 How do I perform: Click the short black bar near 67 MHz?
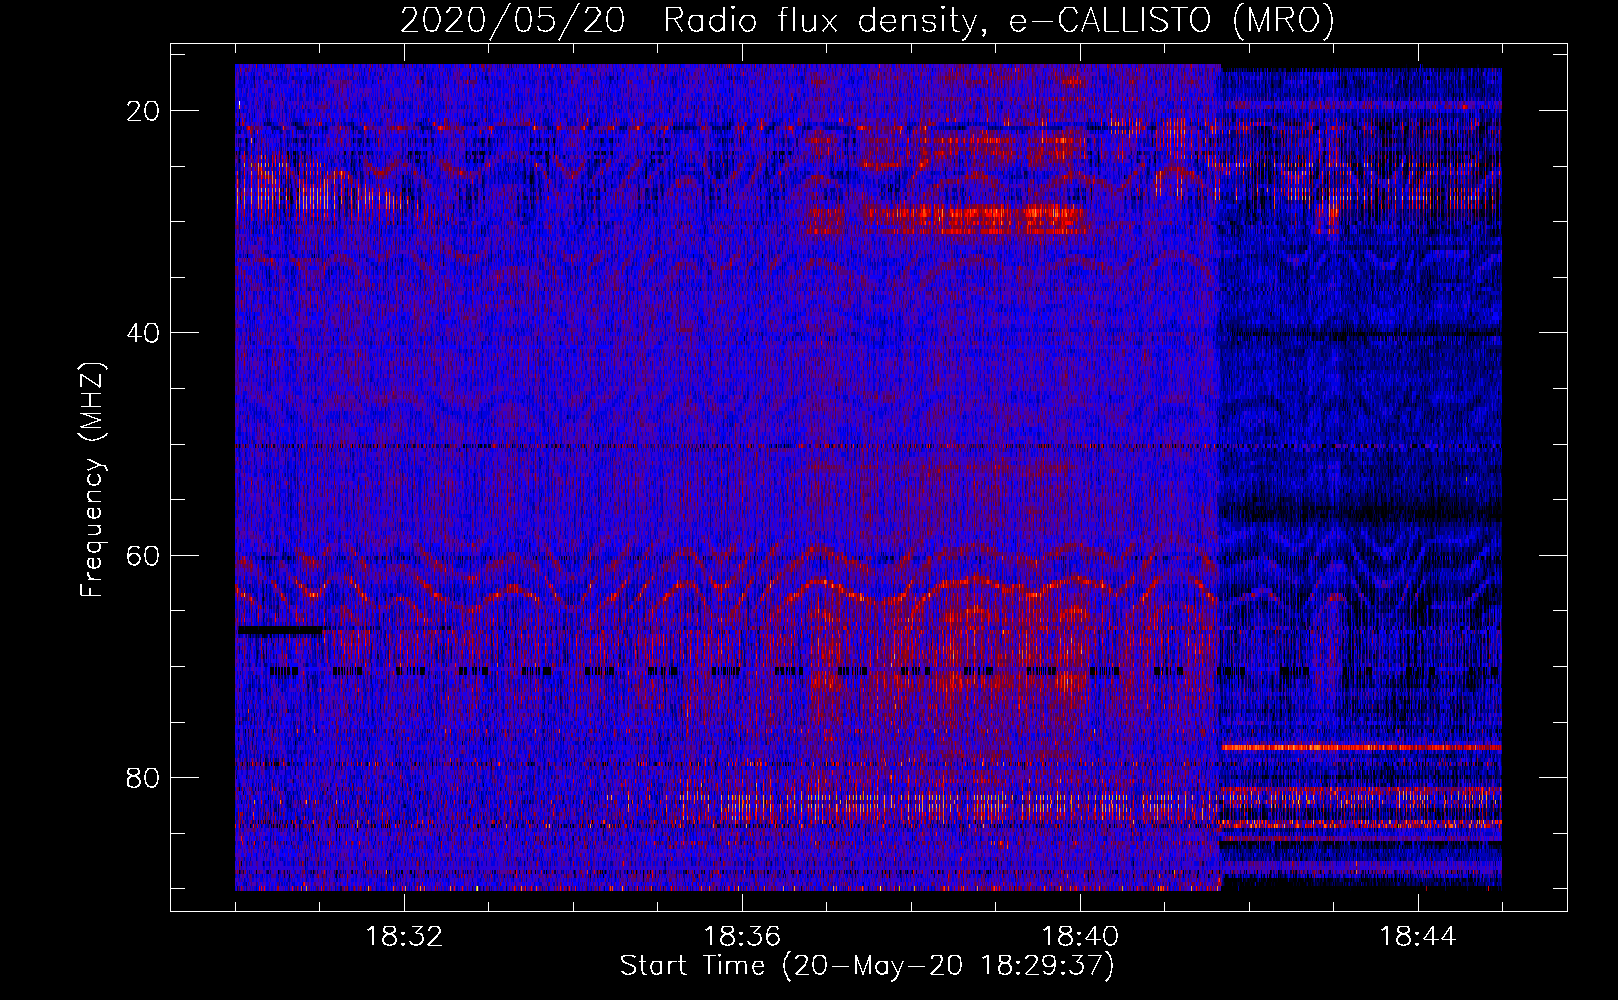coord(281,630)
